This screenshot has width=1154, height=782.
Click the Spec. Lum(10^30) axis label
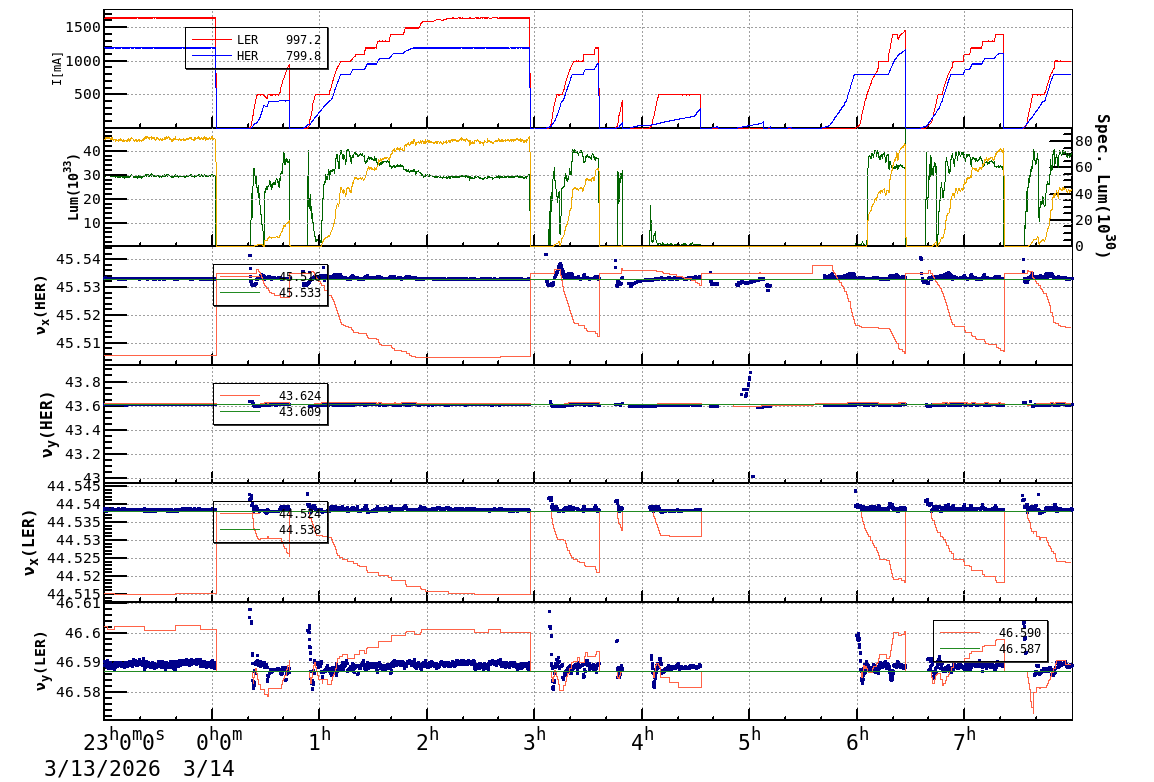(1102, 185)
